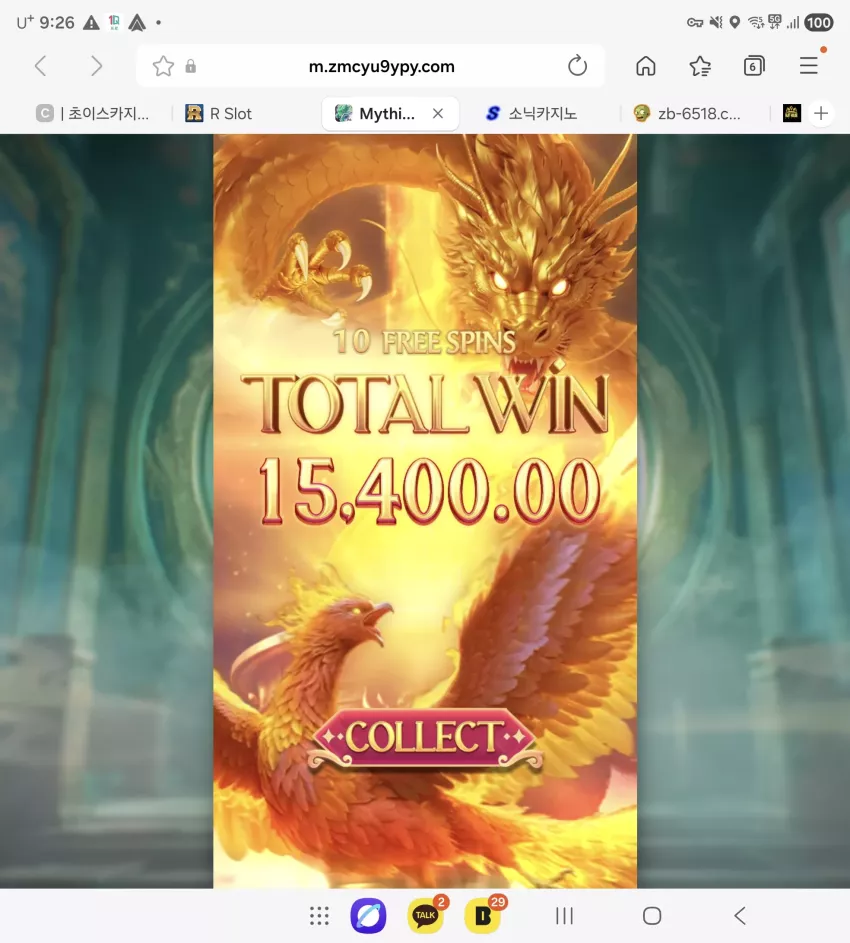Open the tab manager showing 6 tabs
This screenshot has width=850, height=943.
[x=754, y=66]
